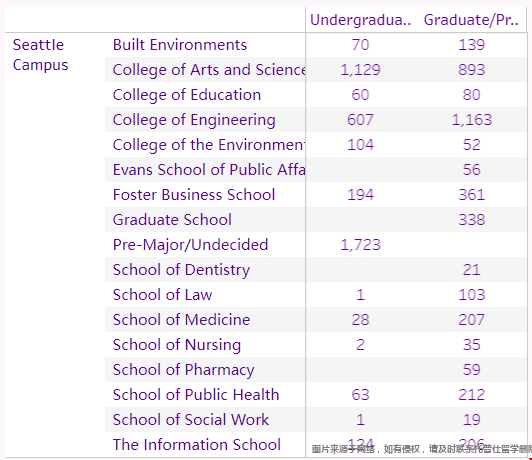The width and height of the screenshot is (532, 460).
Task: Click the 1,723 undergraduate value cell
Action: [360, 245]
